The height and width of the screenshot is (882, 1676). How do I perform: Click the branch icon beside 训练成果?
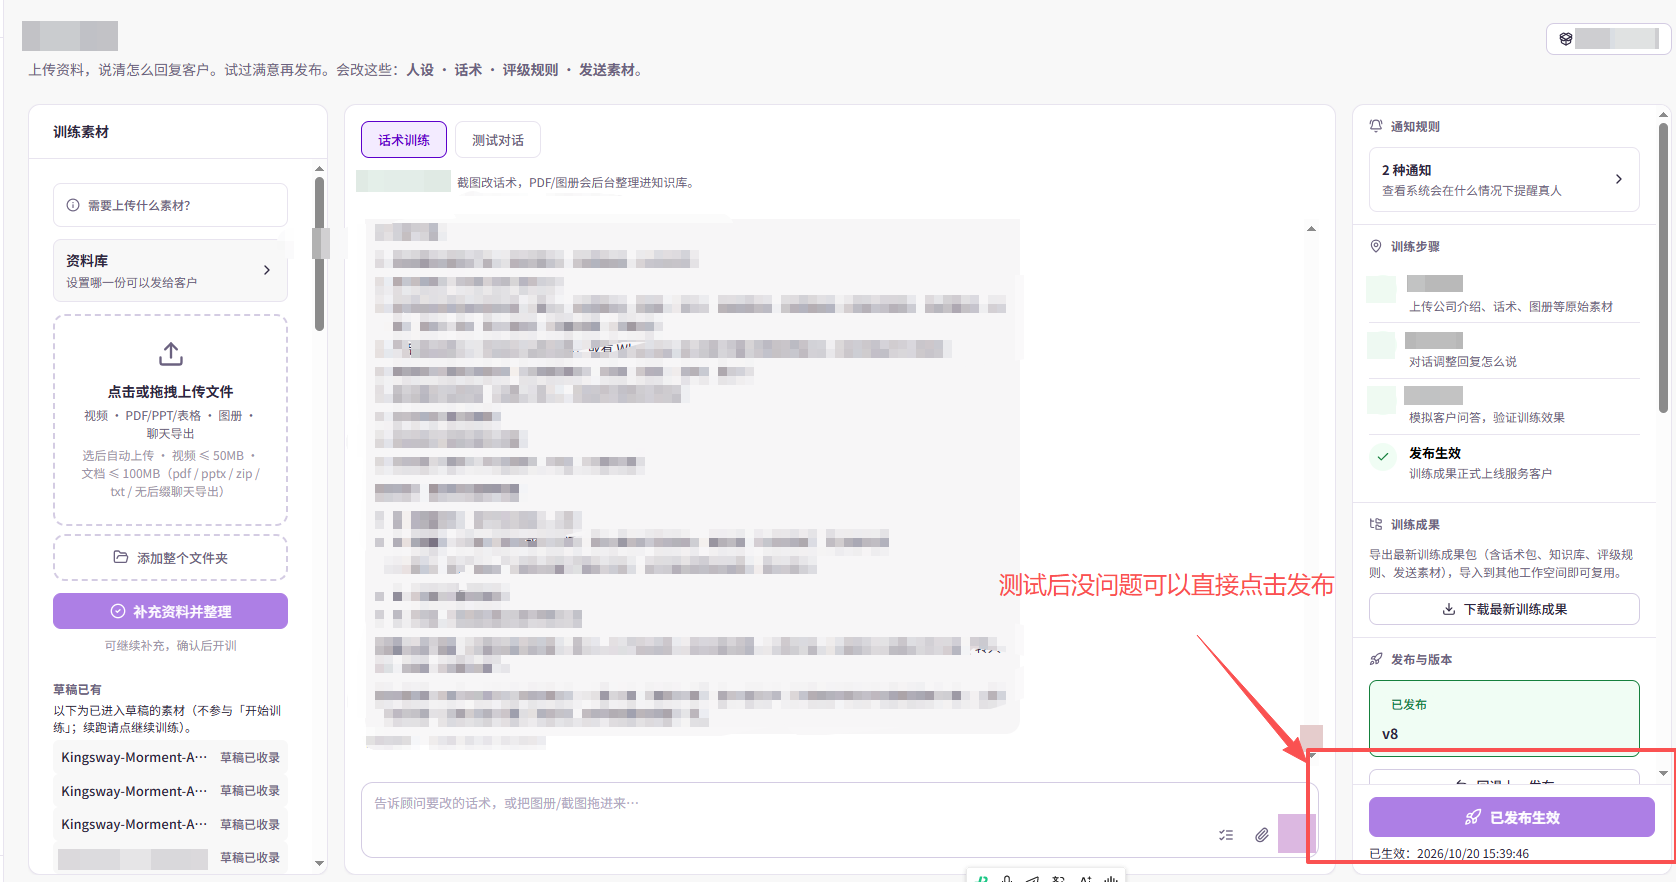[1376, 524]
